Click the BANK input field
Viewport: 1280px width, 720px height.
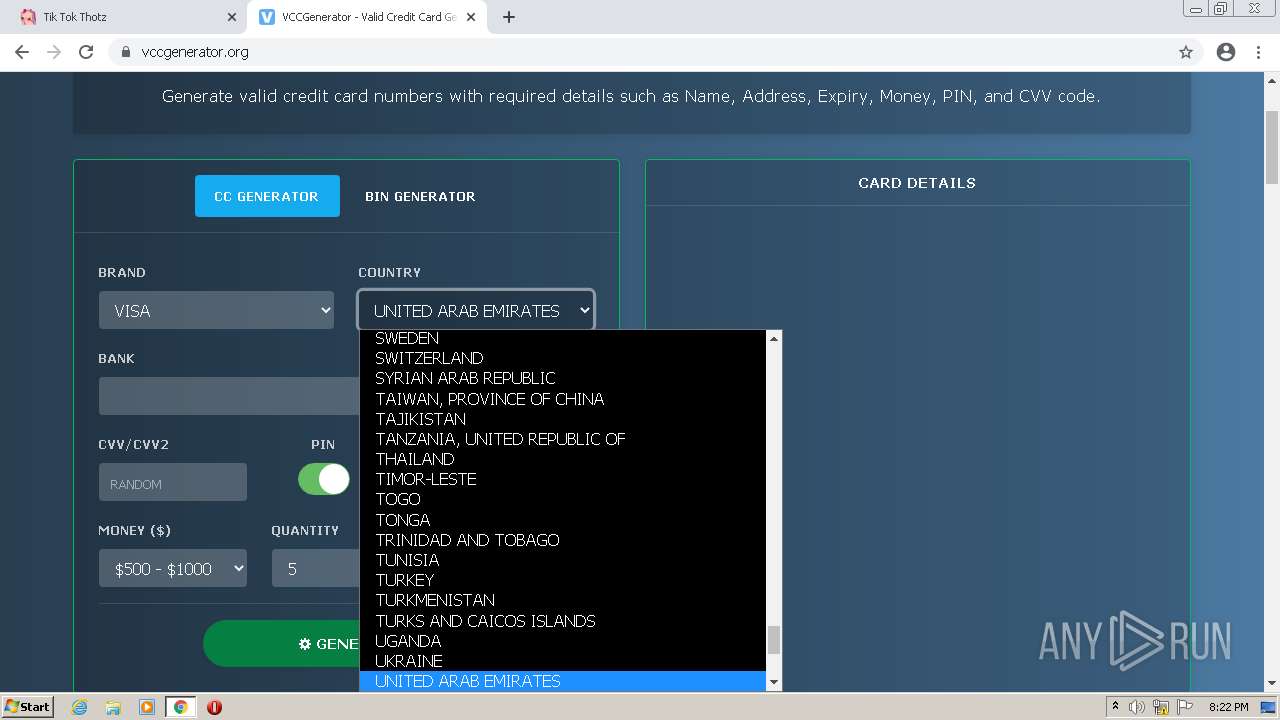click(x=229, y=396)
